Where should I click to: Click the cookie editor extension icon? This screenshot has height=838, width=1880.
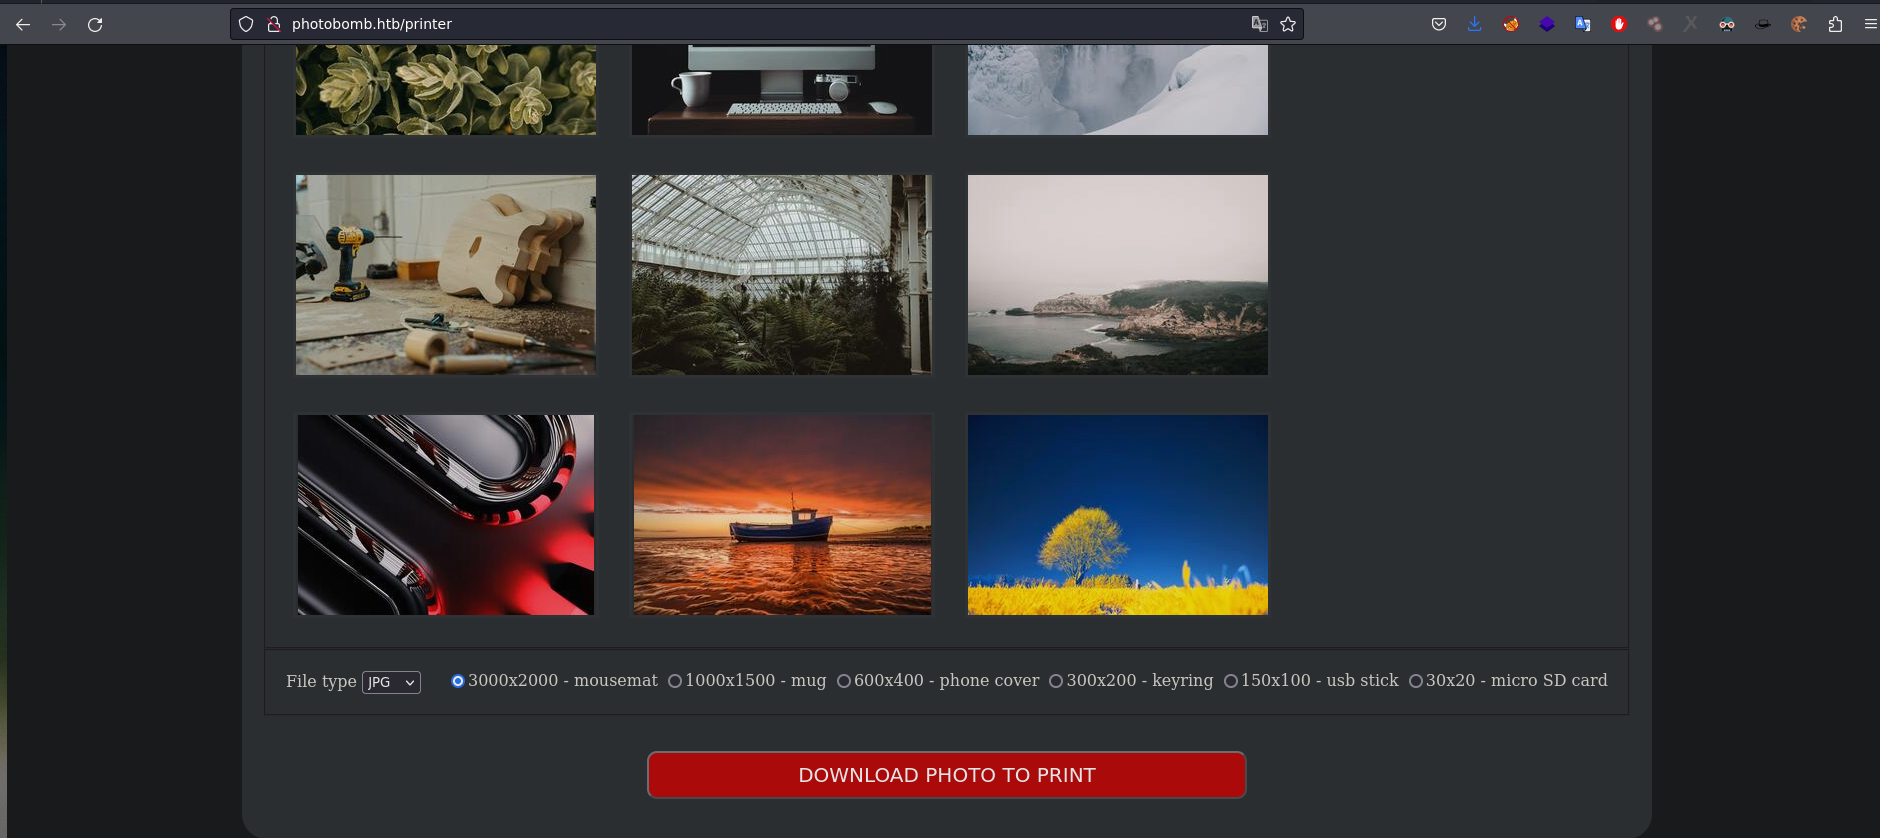tap(1799, 24)
